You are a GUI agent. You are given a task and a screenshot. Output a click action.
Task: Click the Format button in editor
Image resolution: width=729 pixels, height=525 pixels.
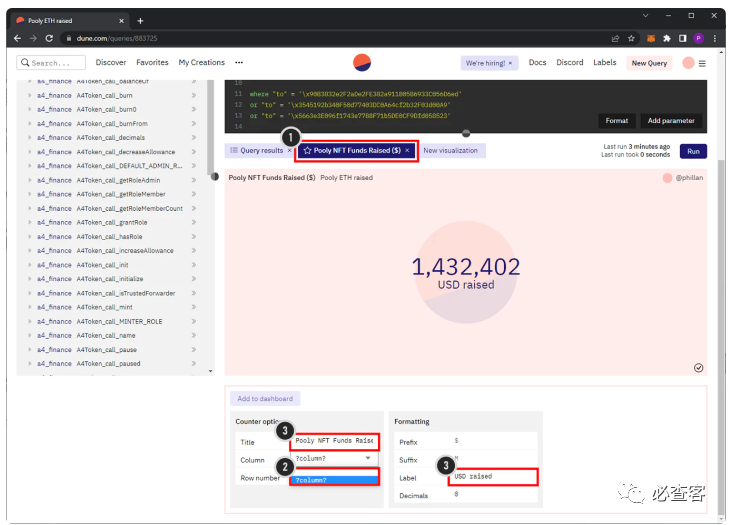tap(616, 121)
